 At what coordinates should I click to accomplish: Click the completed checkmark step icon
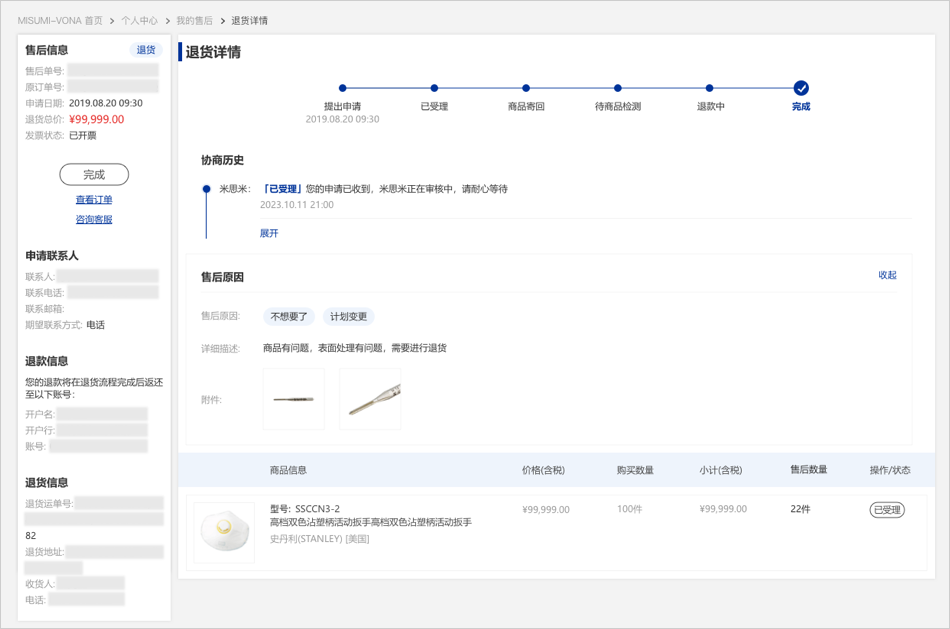801,88
